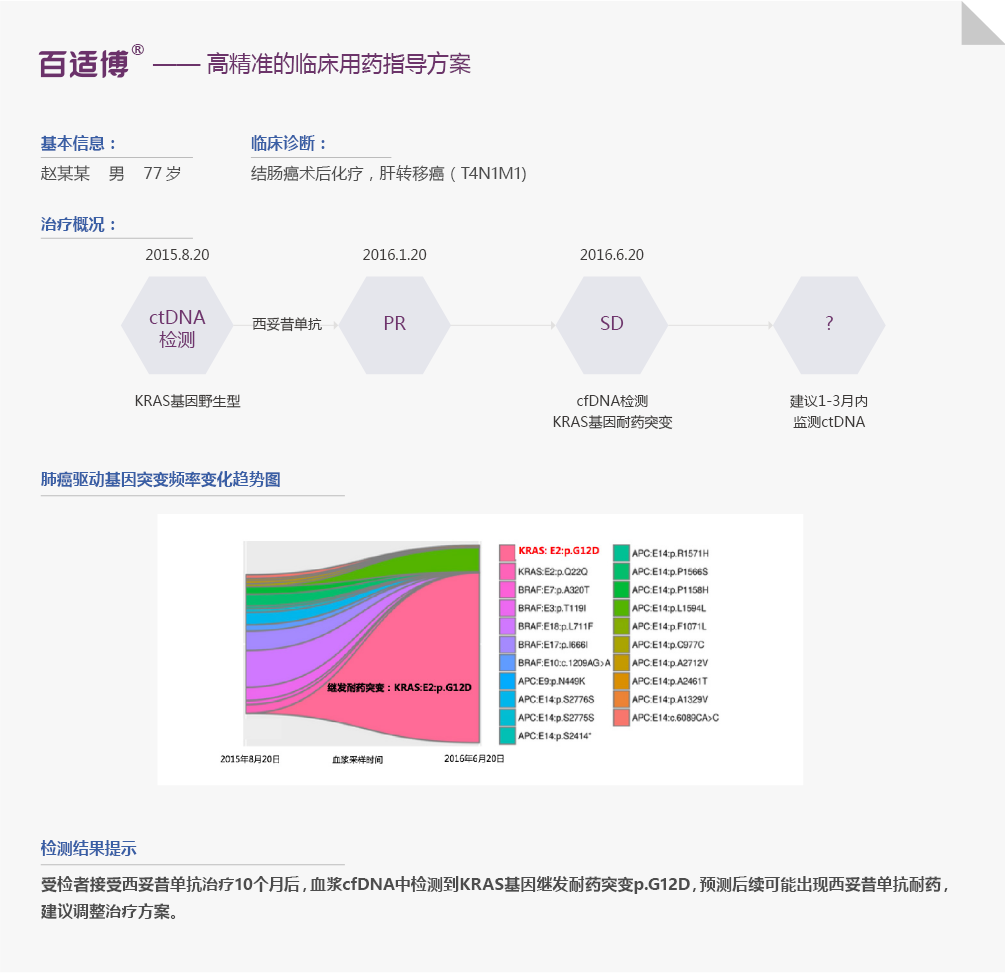Click the 肺癌驱动基因突变频率变化趋势图 heading
The height and width of the screenshot is (973, 1005).
(x=160, y=479)
